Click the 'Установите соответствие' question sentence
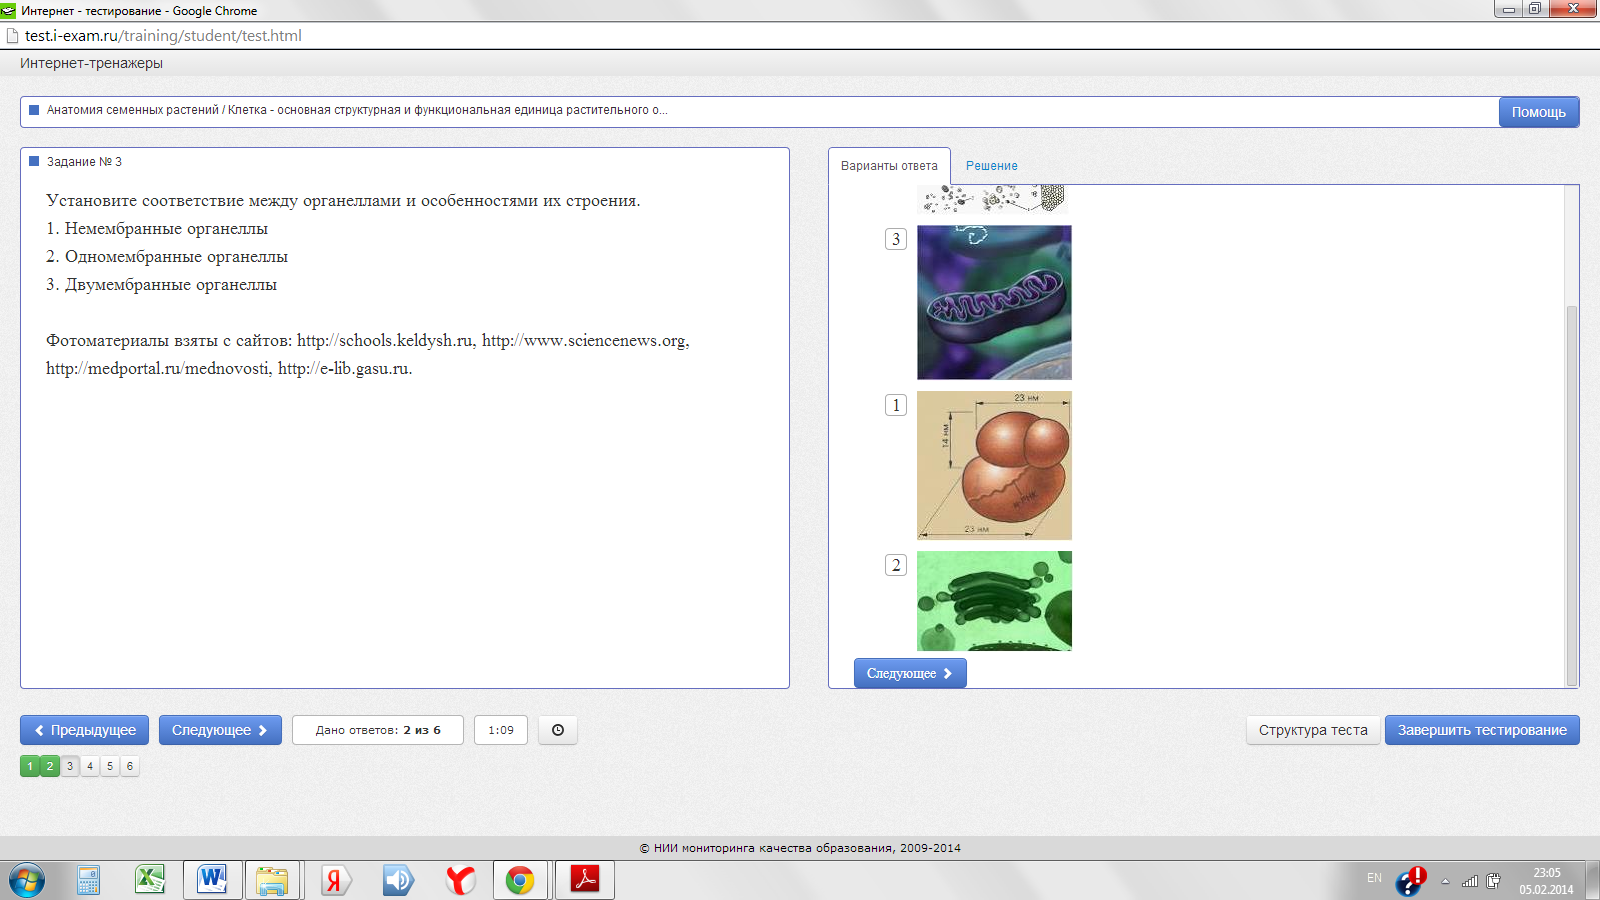The width and height of the screenshot is (1600, 900). point(343,201)
